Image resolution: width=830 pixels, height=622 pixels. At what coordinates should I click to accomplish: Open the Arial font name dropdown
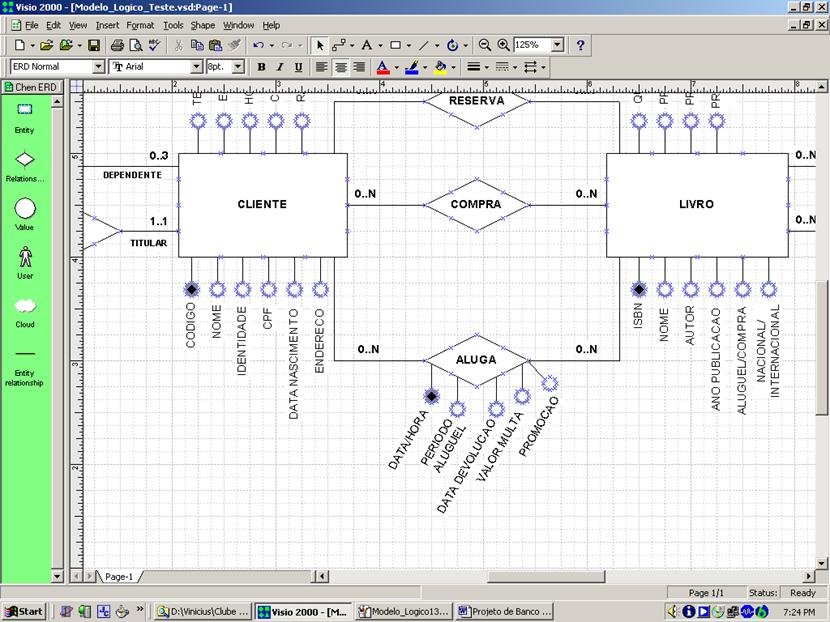tap(195, 66)
